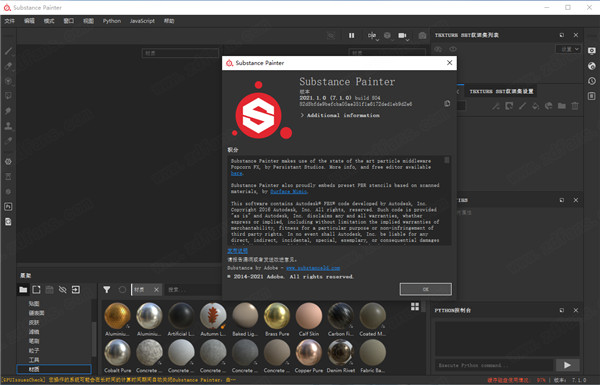Click the trash delete icon in layers toolbar
The height and width of the screenshot is (385, 600).
tap(575, 106)
